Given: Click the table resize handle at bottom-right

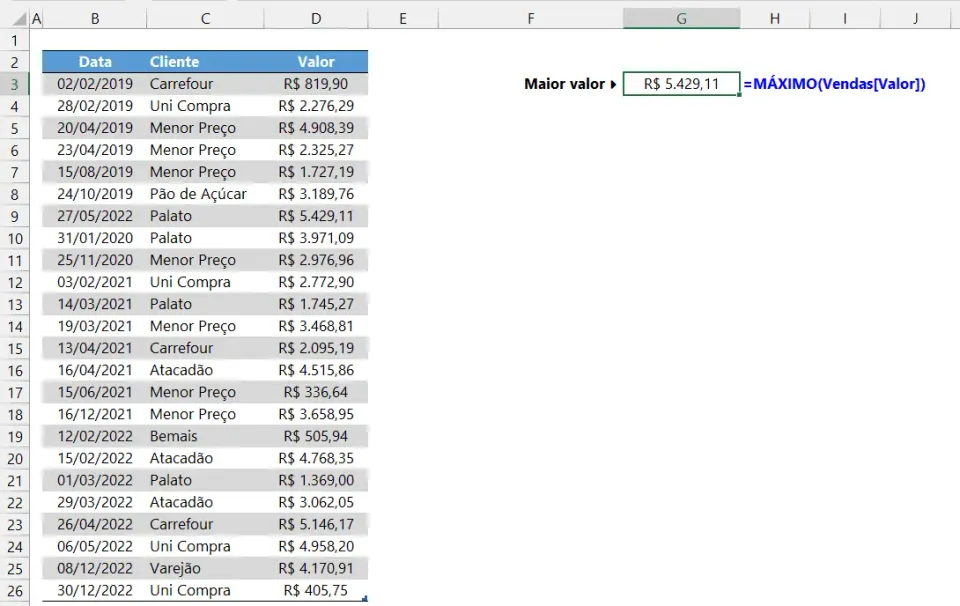Looking at the screenshot, I should click(365, 599).
